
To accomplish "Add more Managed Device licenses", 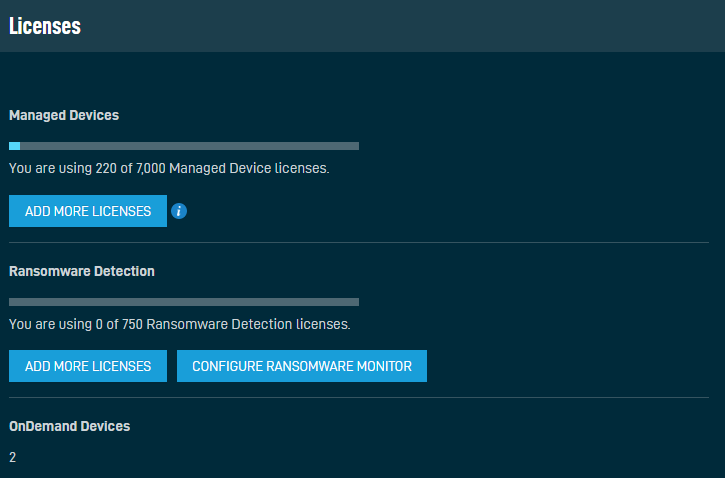I will point(88,211).
